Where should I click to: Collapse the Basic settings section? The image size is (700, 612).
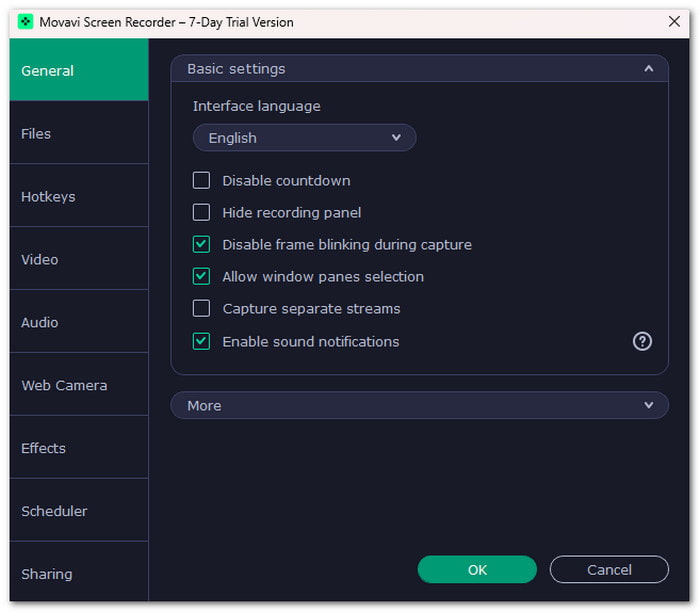[x=649, y=69]
